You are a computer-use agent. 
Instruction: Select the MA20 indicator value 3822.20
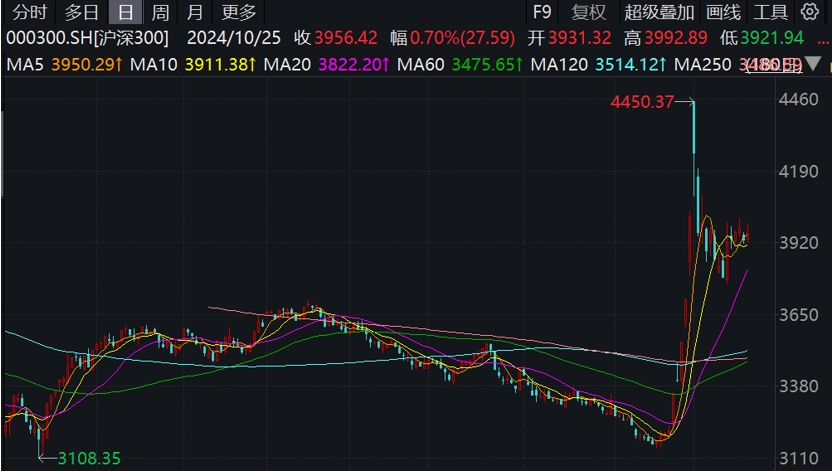pos(354,65)
